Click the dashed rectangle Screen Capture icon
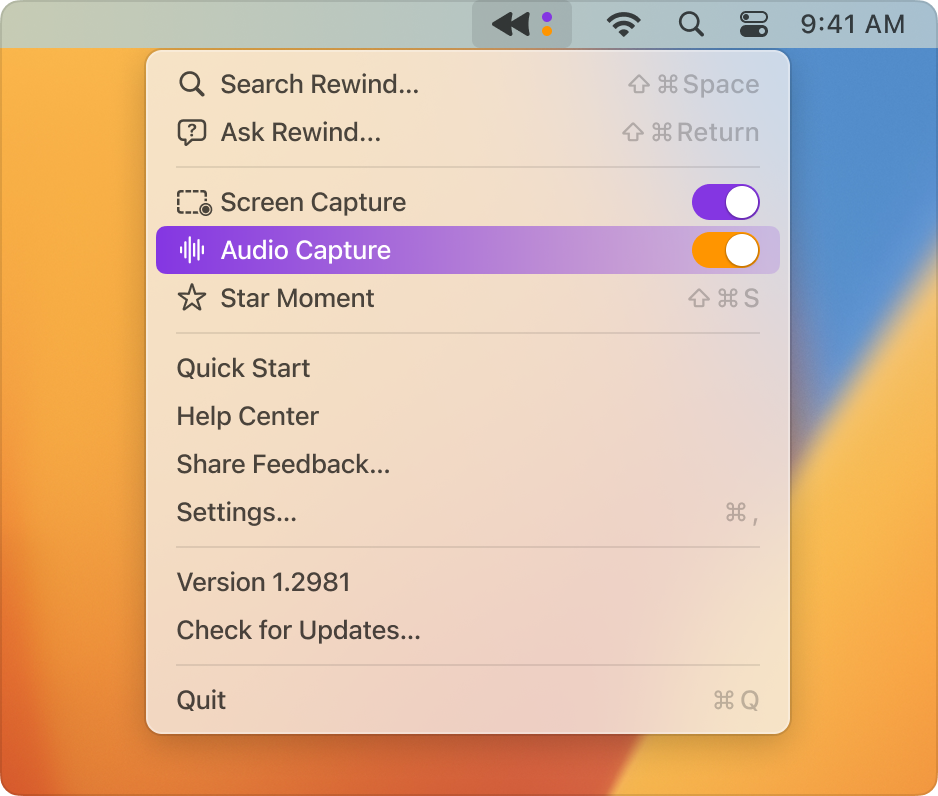Viewport: 938px width, 796px height. [x=193, y=203]
